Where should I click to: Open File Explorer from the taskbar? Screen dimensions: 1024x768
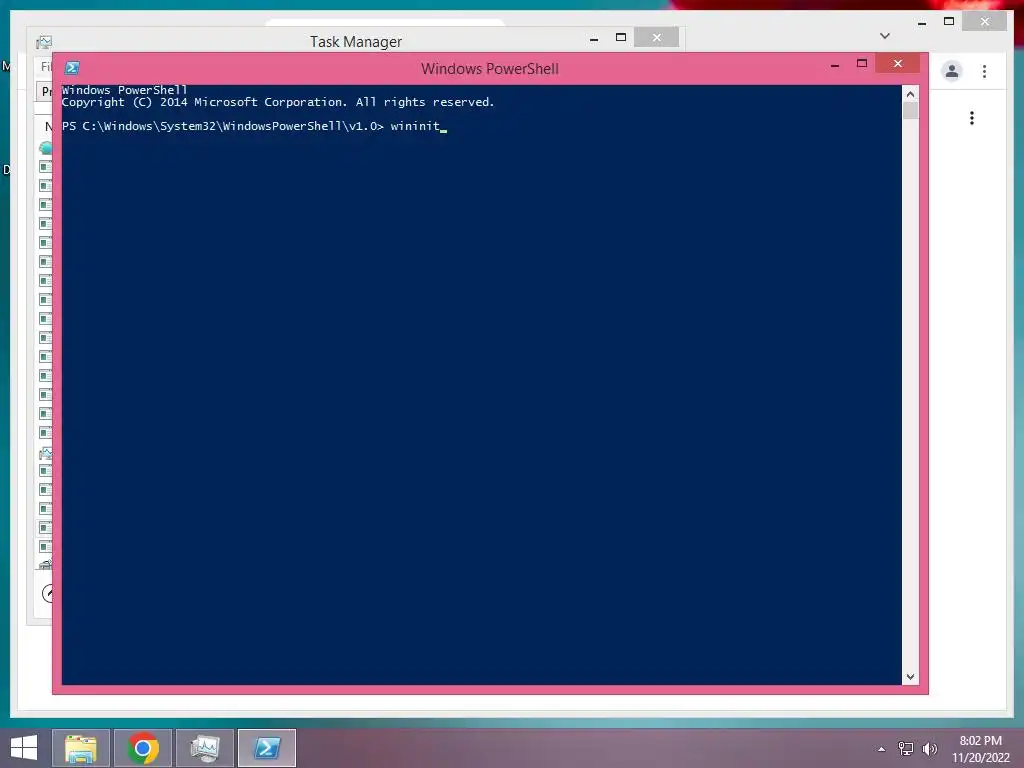tap(81, 748)
